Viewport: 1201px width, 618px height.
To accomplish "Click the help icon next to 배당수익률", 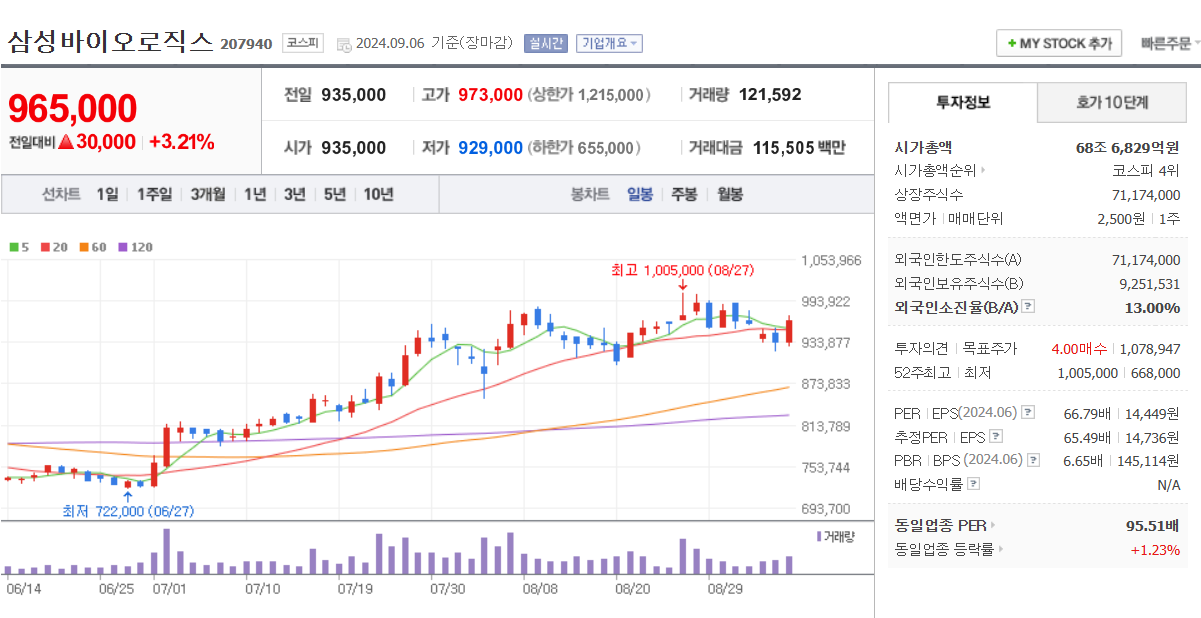I will click(x=974, y=485).
